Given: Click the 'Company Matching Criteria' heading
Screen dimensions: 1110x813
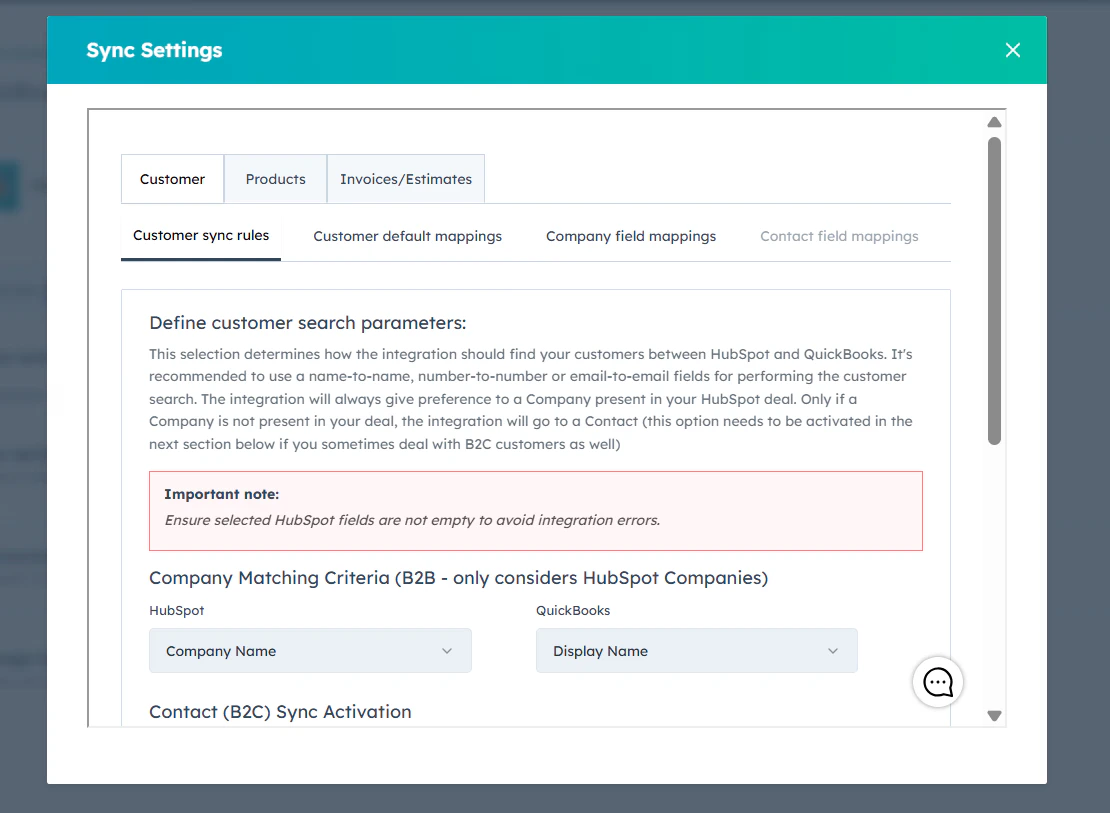Looking at the screenshot, I should 458,578.
